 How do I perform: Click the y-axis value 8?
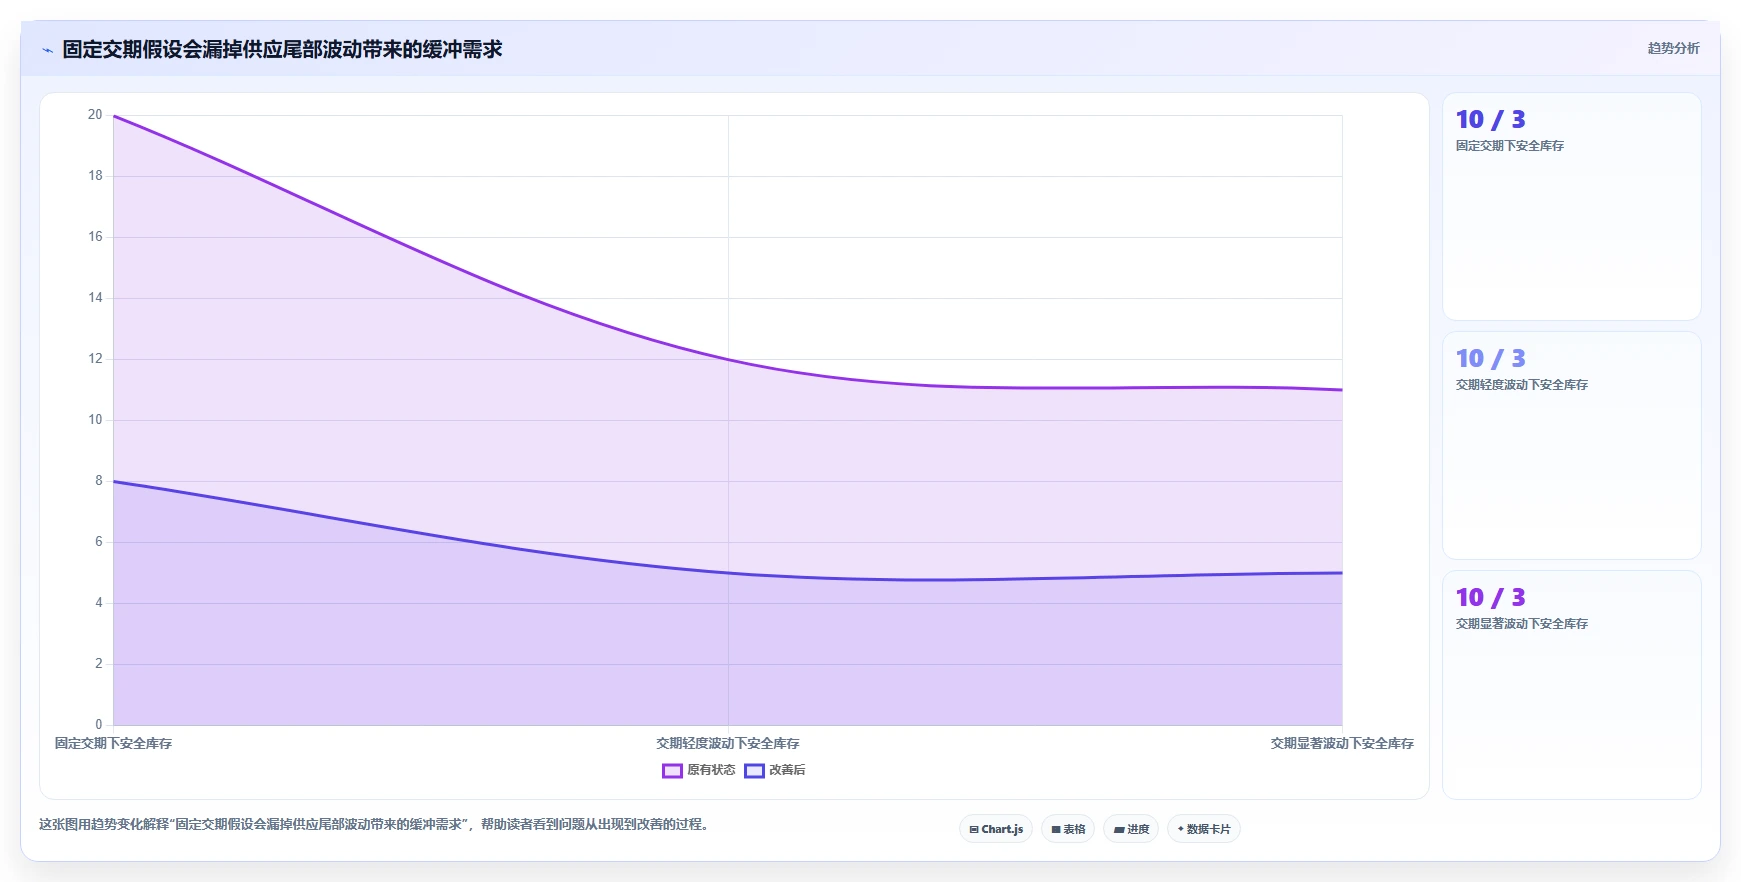[98, 481]
